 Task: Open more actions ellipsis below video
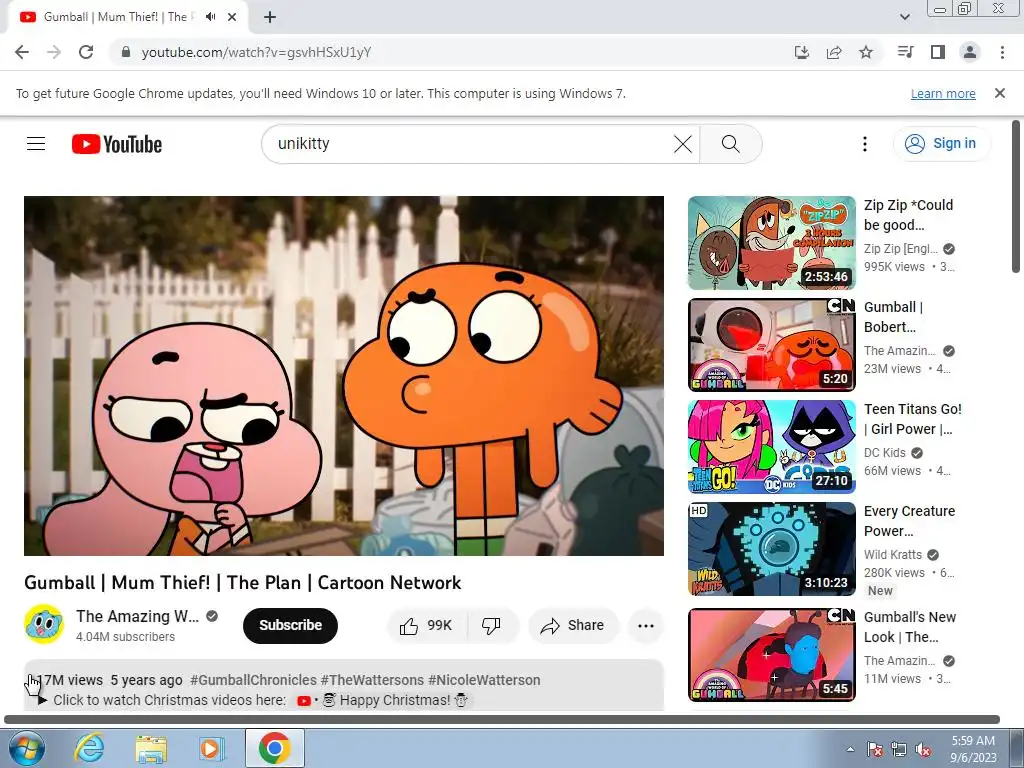[x=646, y=626]
